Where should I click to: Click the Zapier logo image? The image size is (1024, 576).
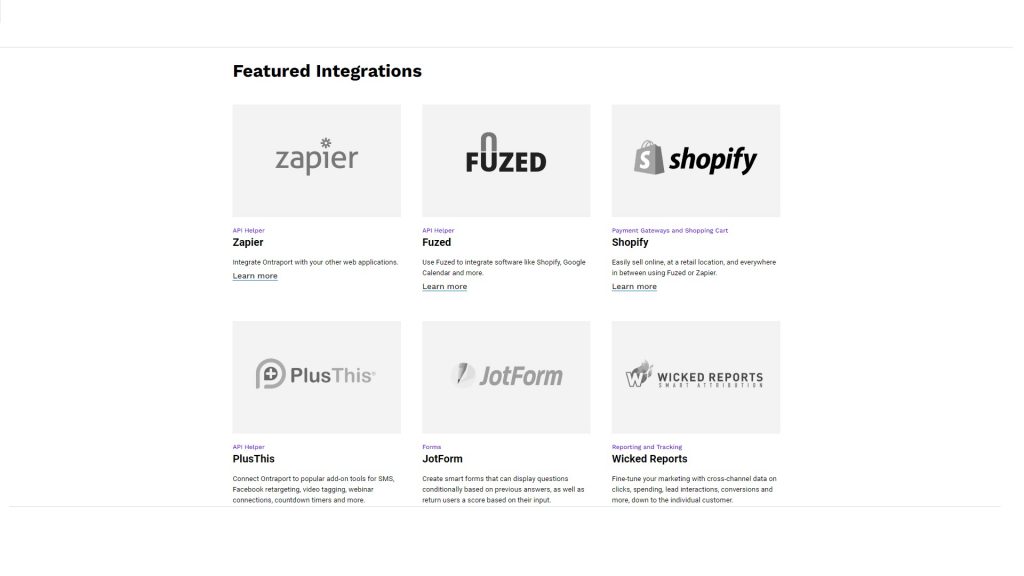pos(316,160)
